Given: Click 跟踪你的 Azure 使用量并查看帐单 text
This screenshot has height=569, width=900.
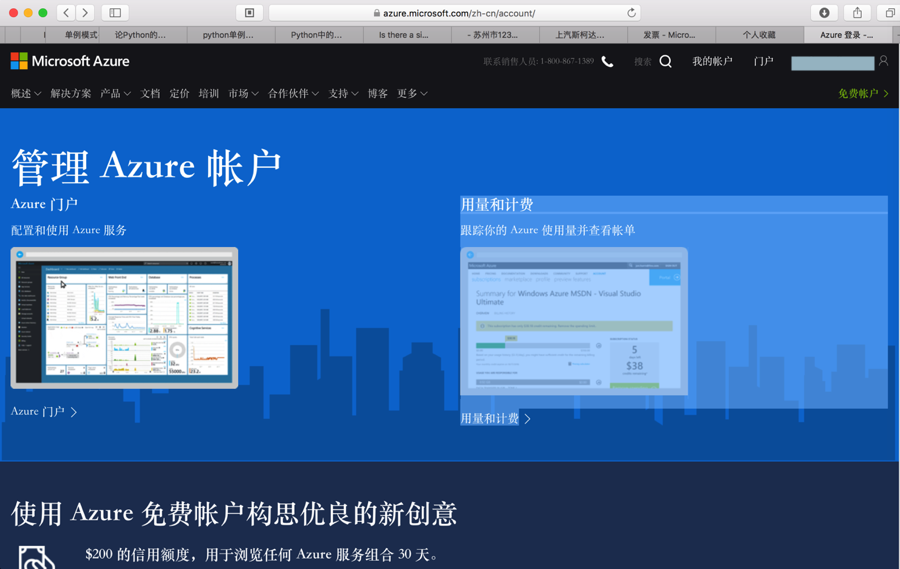Looking at the screenshot, I should pos(548,230).
